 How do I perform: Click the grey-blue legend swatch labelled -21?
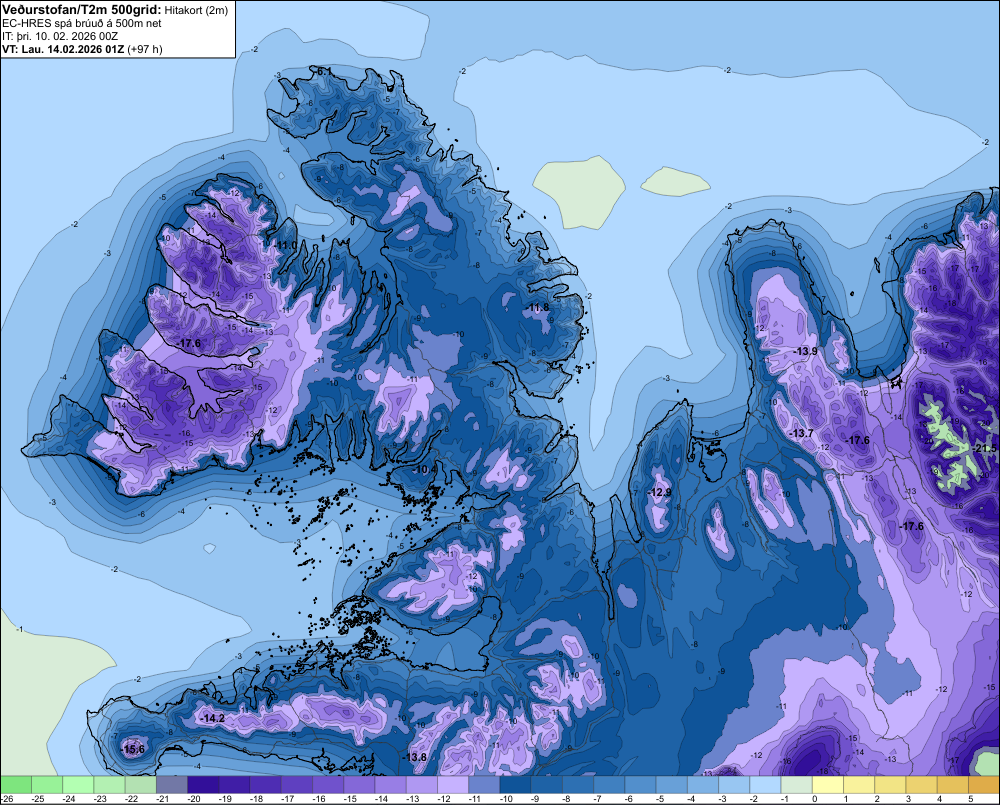coord(172,785)
